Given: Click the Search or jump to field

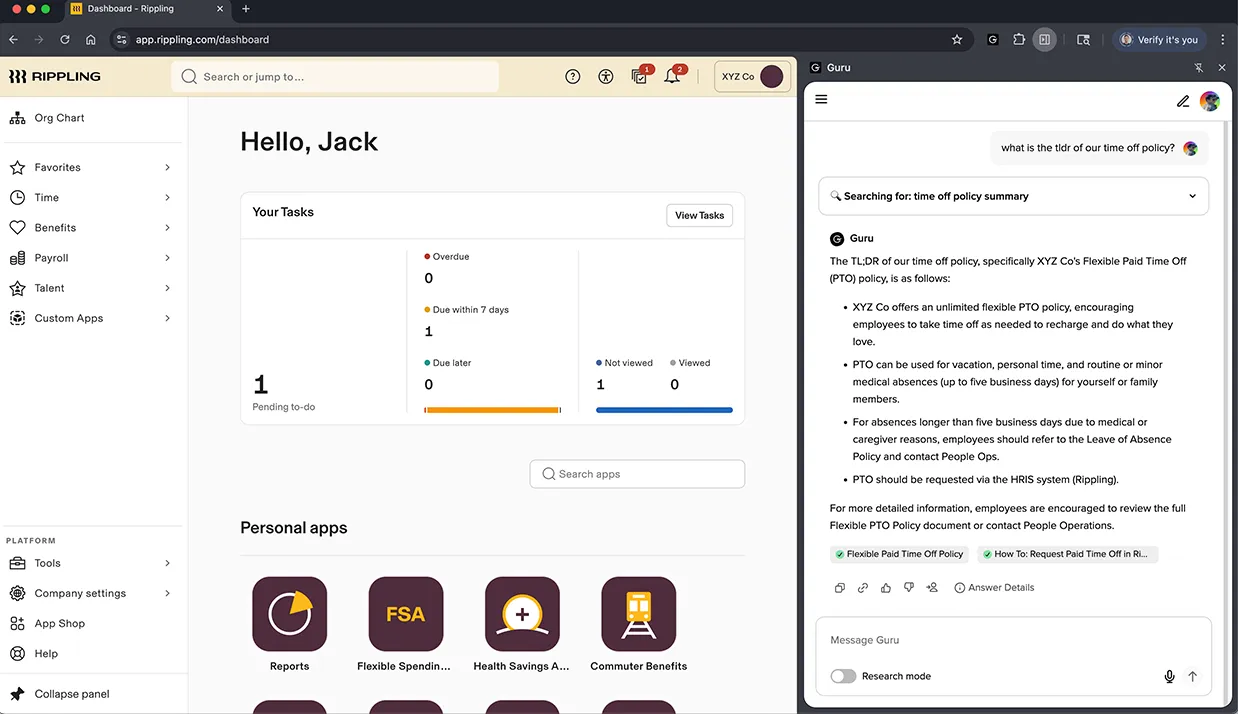Looking at the screenshot, I should 335,76.
